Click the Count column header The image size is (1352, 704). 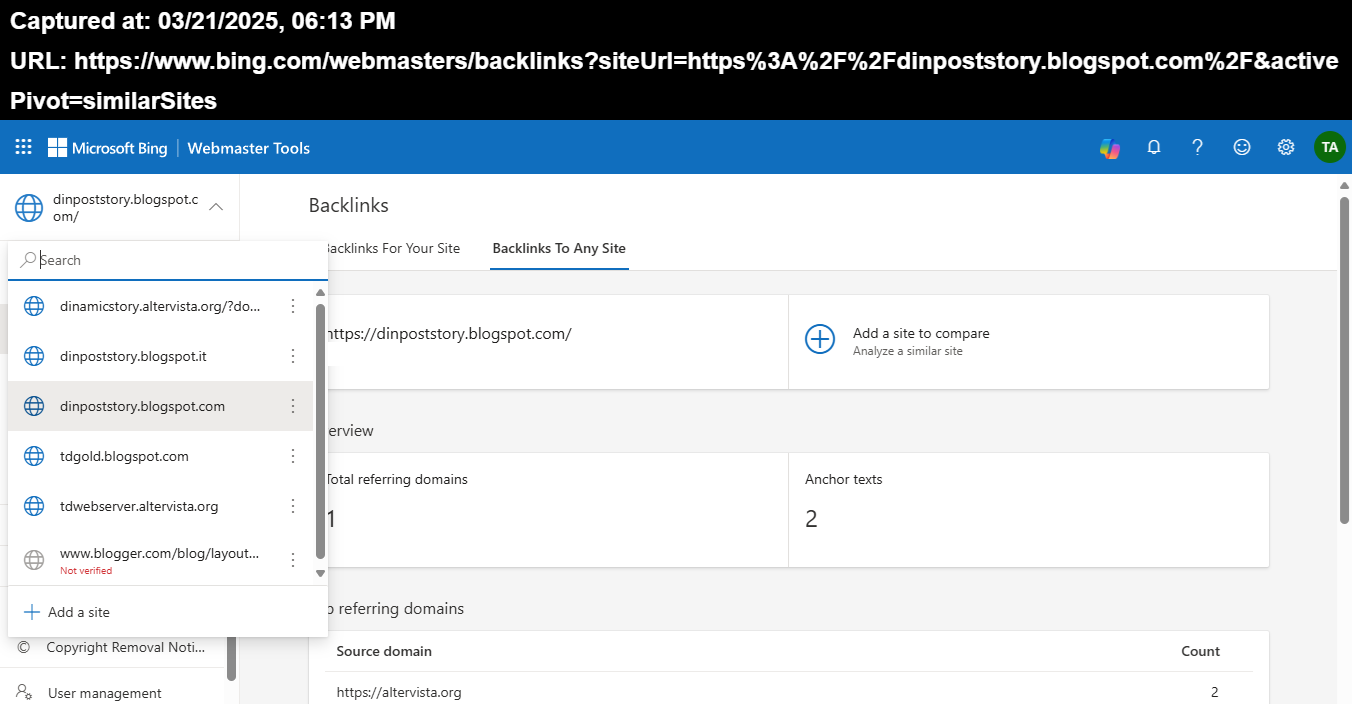[1200, 651]
